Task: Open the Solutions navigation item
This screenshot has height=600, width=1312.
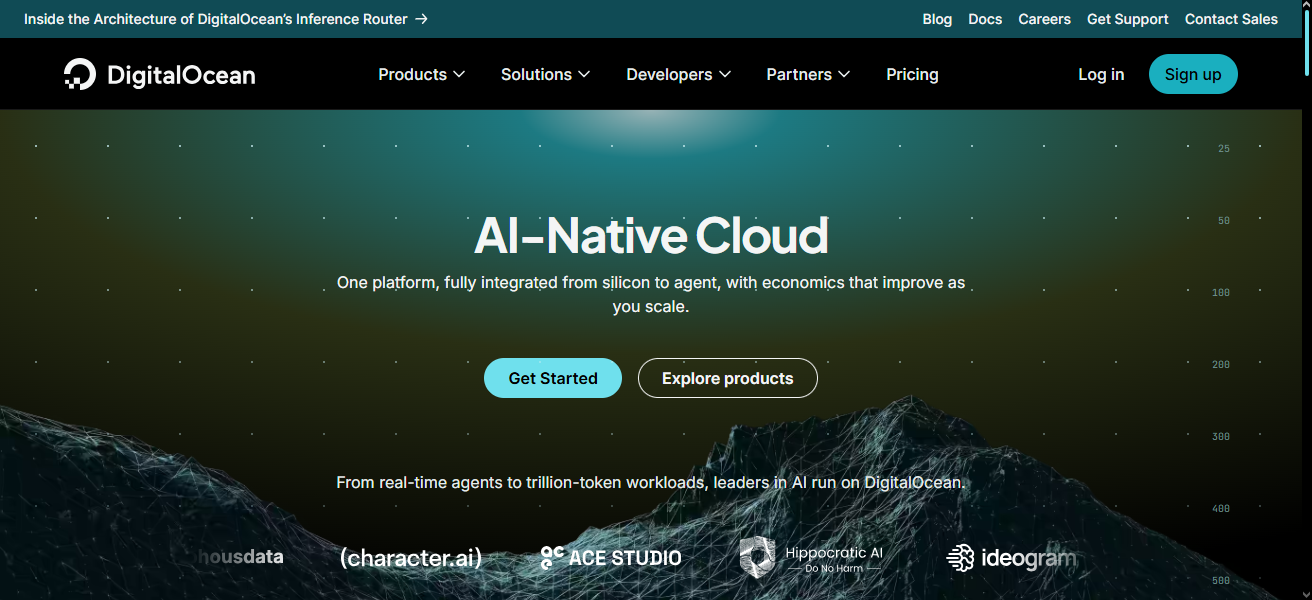Action: click(546, 74)
